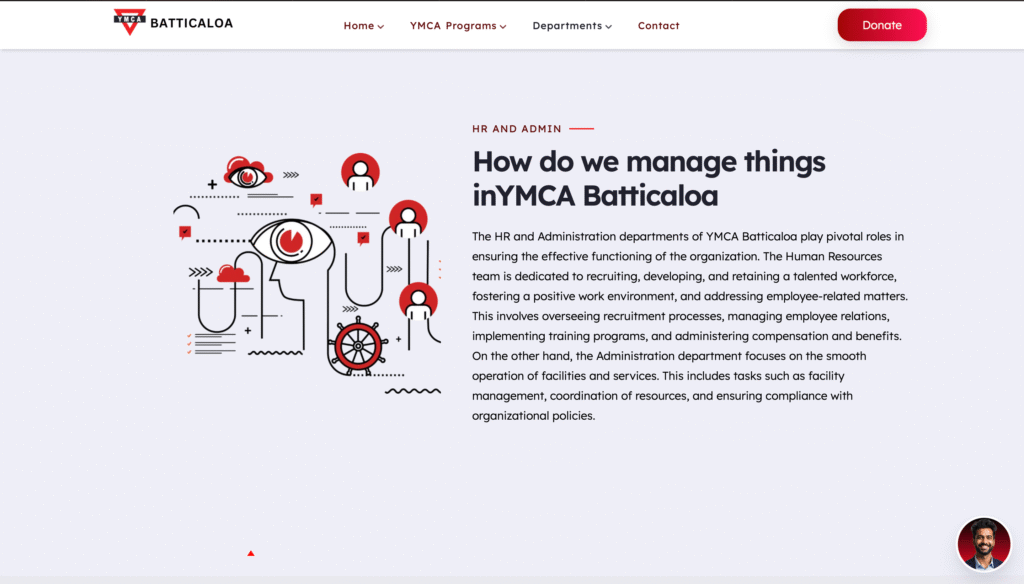Select the Home menu label
This screenshot has height=584, width=1024.
(358, 26)
